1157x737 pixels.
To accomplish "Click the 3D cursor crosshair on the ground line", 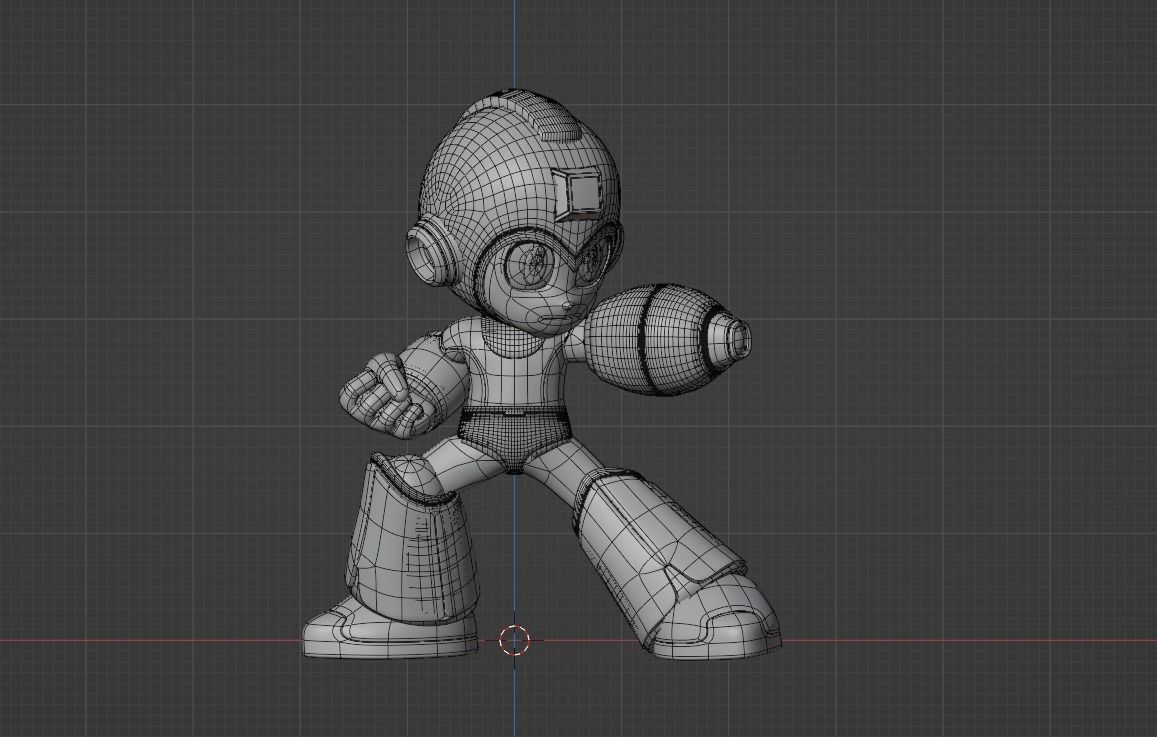I will pyautogui.click(x=514, y=640).
